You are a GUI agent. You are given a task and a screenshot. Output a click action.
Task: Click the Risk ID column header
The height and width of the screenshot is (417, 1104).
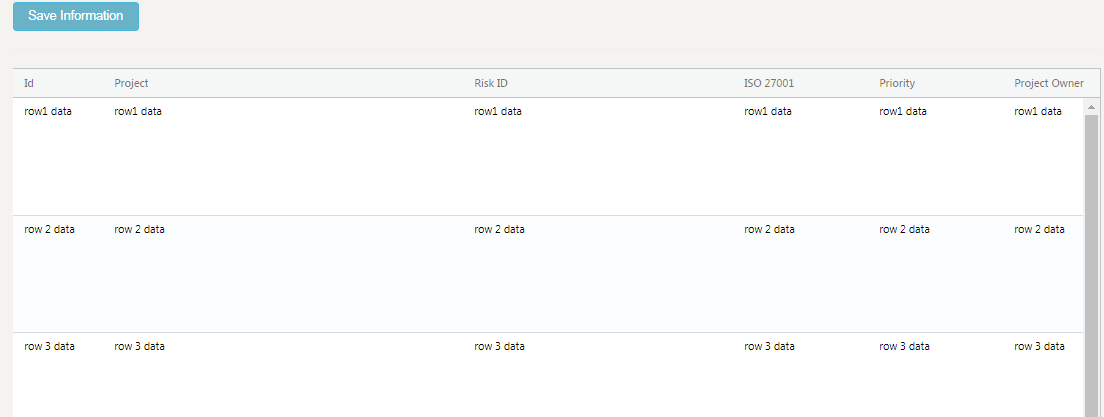click(x=491, y=83)
